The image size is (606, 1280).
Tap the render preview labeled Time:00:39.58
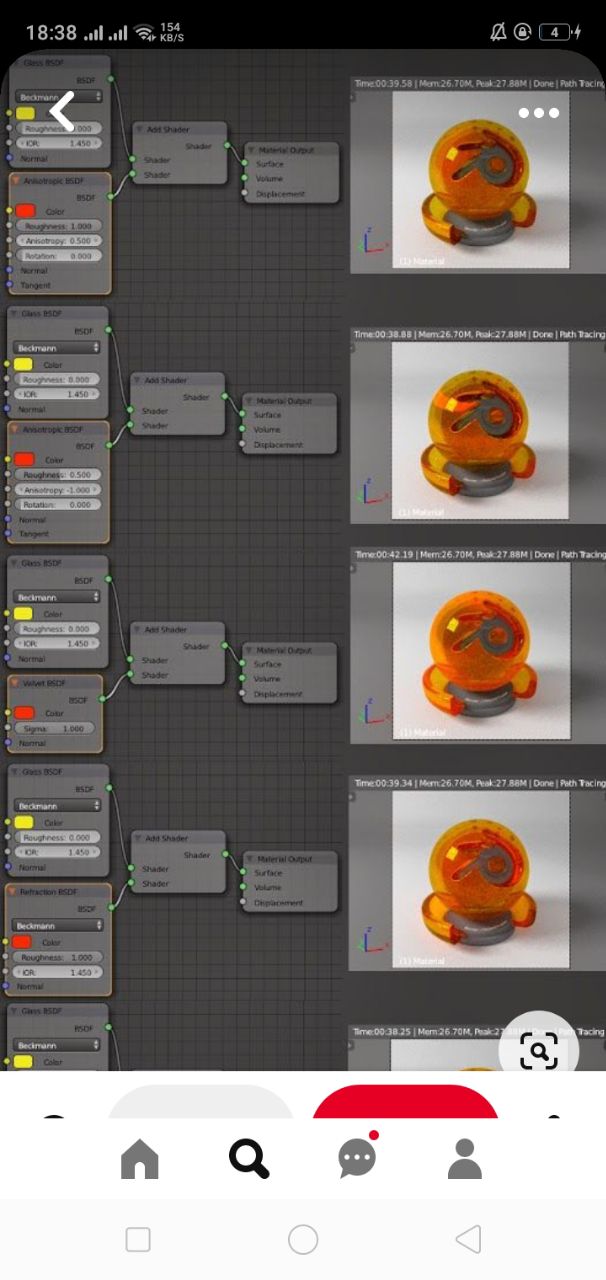(478, 173)
